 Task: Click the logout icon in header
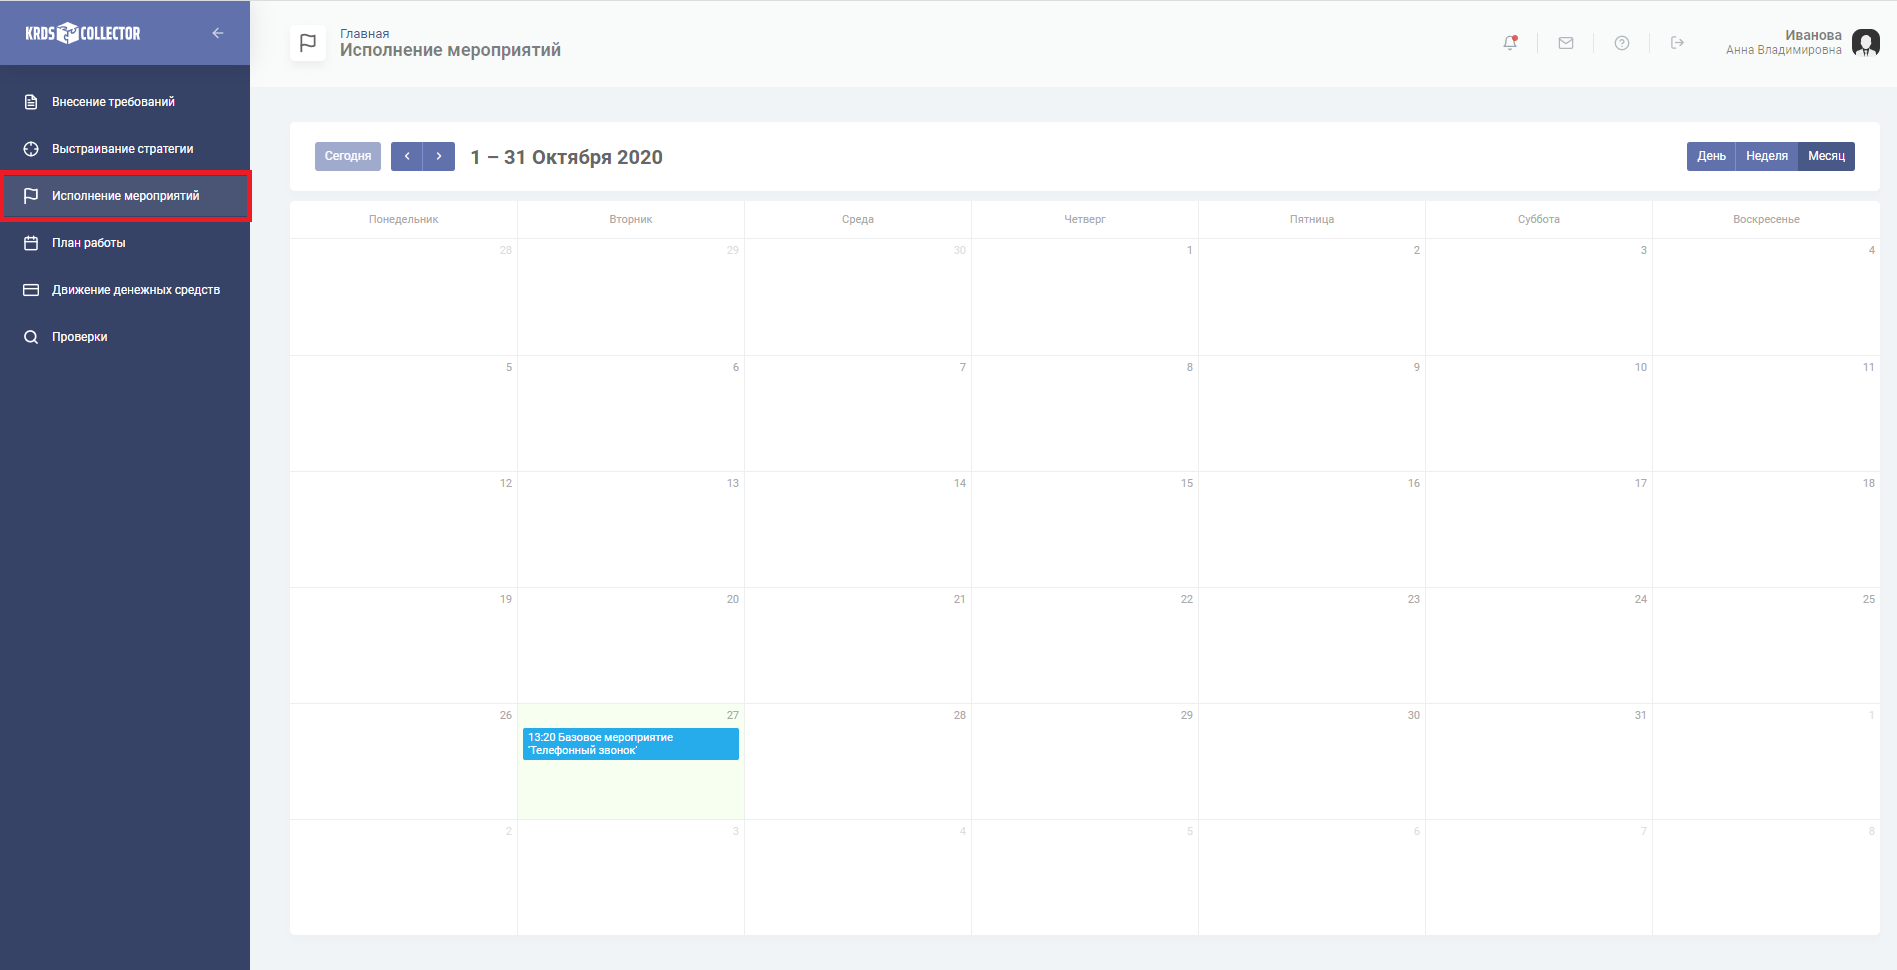[1677, 43]
